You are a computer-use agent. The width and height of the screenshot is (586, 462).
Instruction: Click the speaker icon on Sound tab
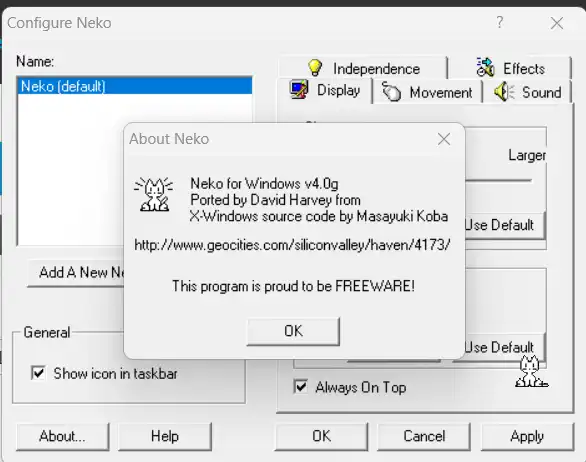click(x=504, y=92)
